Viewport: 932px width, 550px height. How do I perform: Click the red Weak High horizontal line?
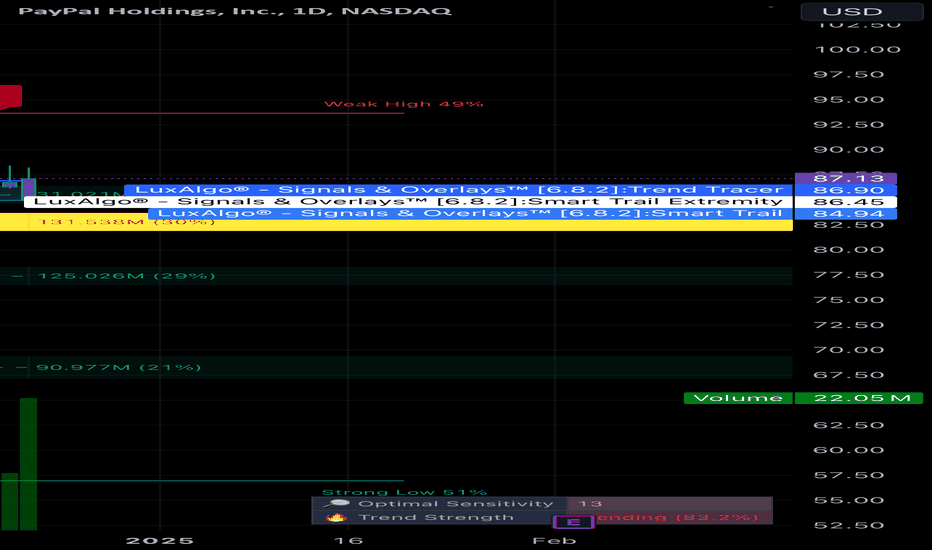tap(202, 113)
